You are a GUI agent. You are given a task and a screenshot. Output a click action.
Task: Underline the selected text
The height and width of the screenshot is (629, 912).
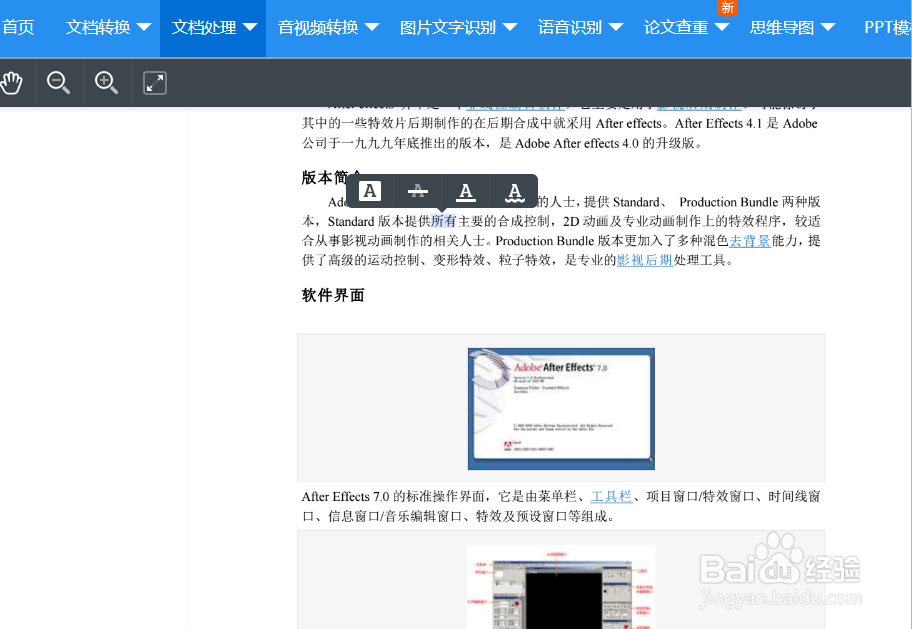(x=465, y=191)
